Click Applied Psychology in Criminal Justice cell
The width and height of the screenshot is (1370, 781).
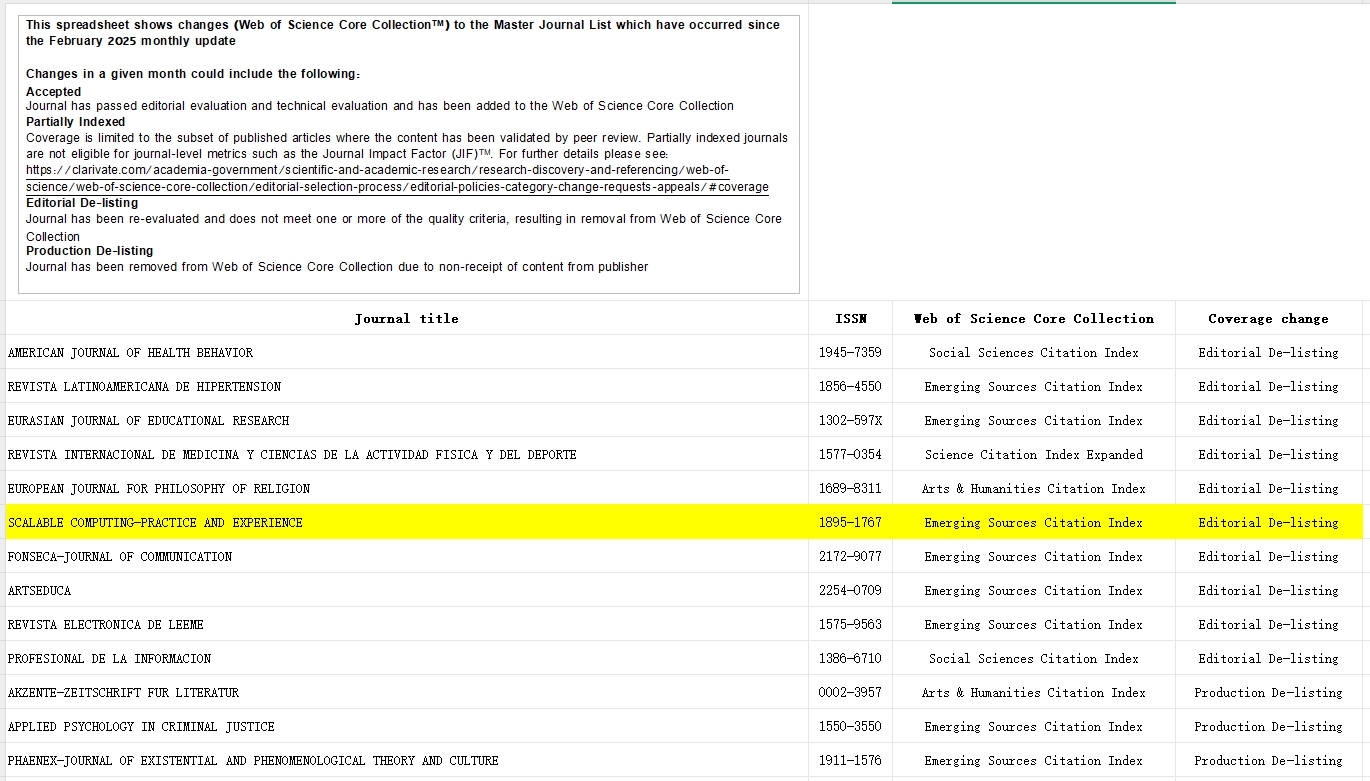[x=407, y=726]
